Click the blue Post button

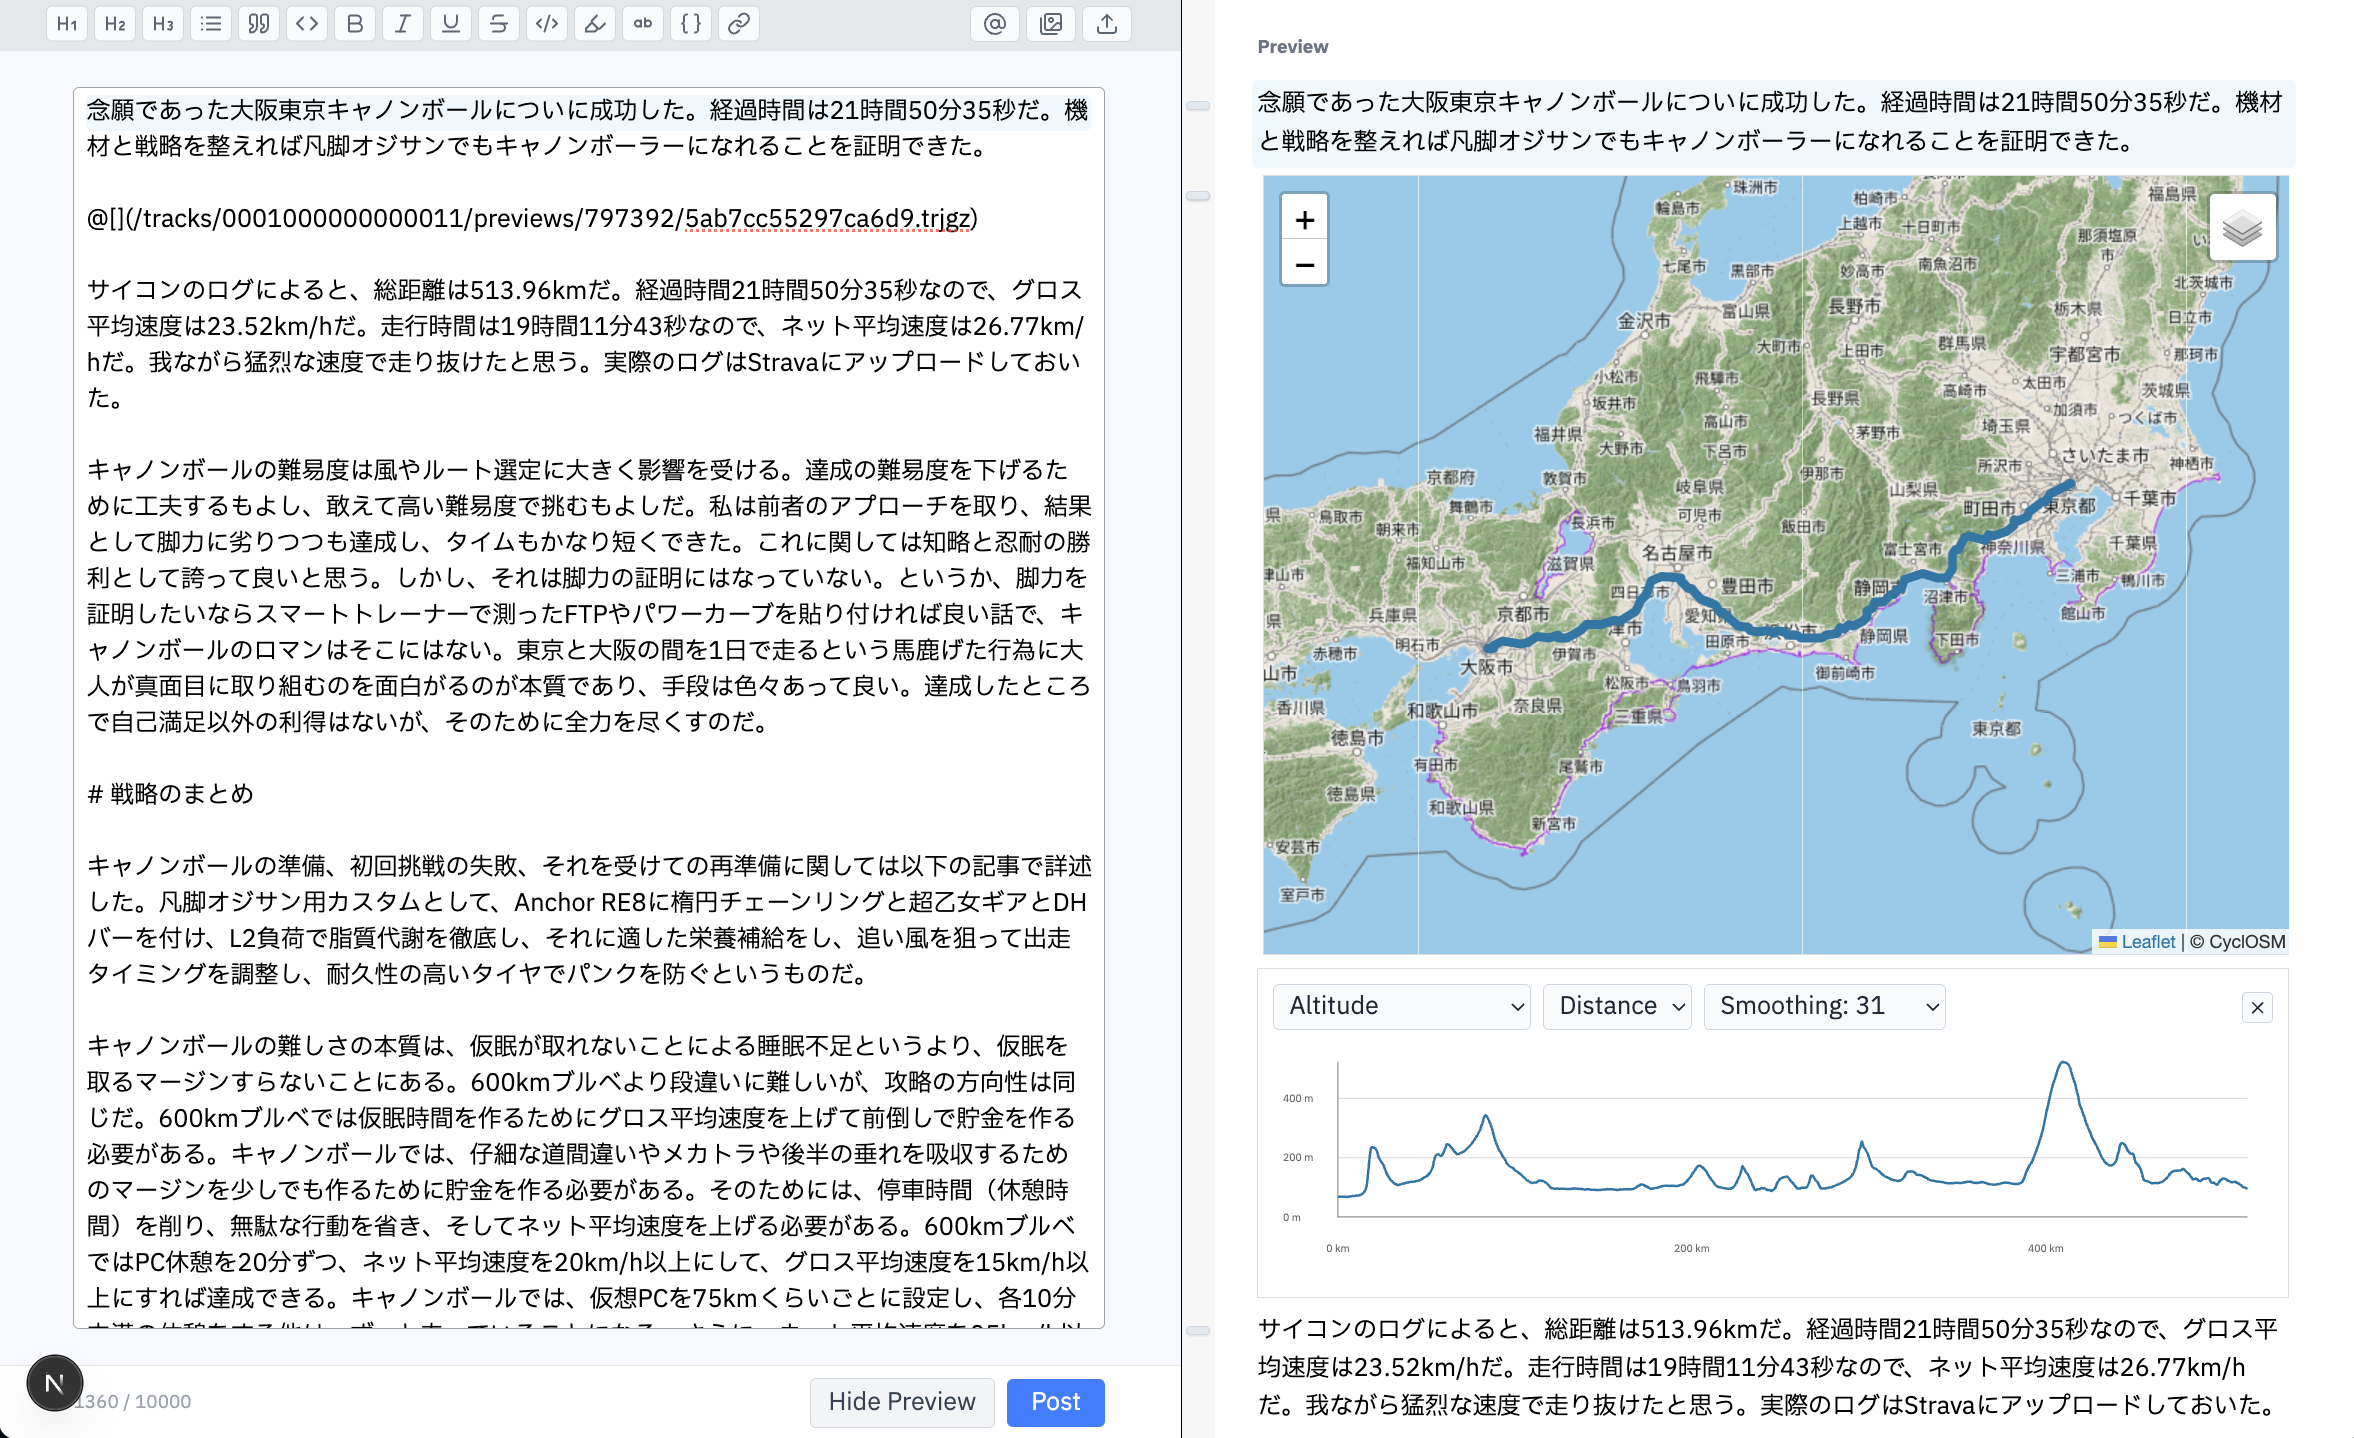tap(1056, 1402)
